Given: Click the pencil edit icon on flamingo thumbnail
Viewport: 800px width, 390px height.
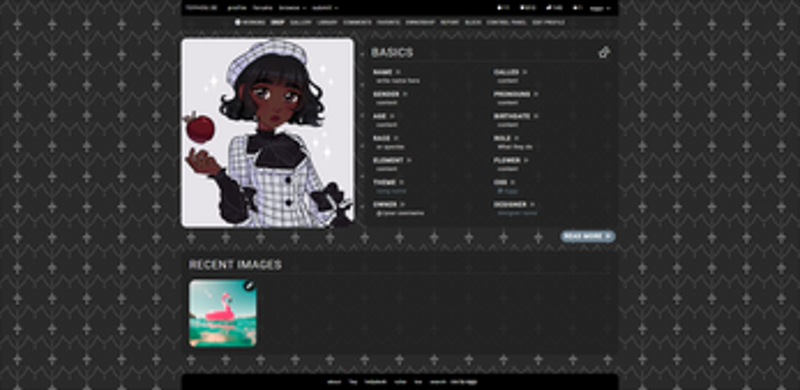Looking at the screenshot, I should tap(249, 286).
